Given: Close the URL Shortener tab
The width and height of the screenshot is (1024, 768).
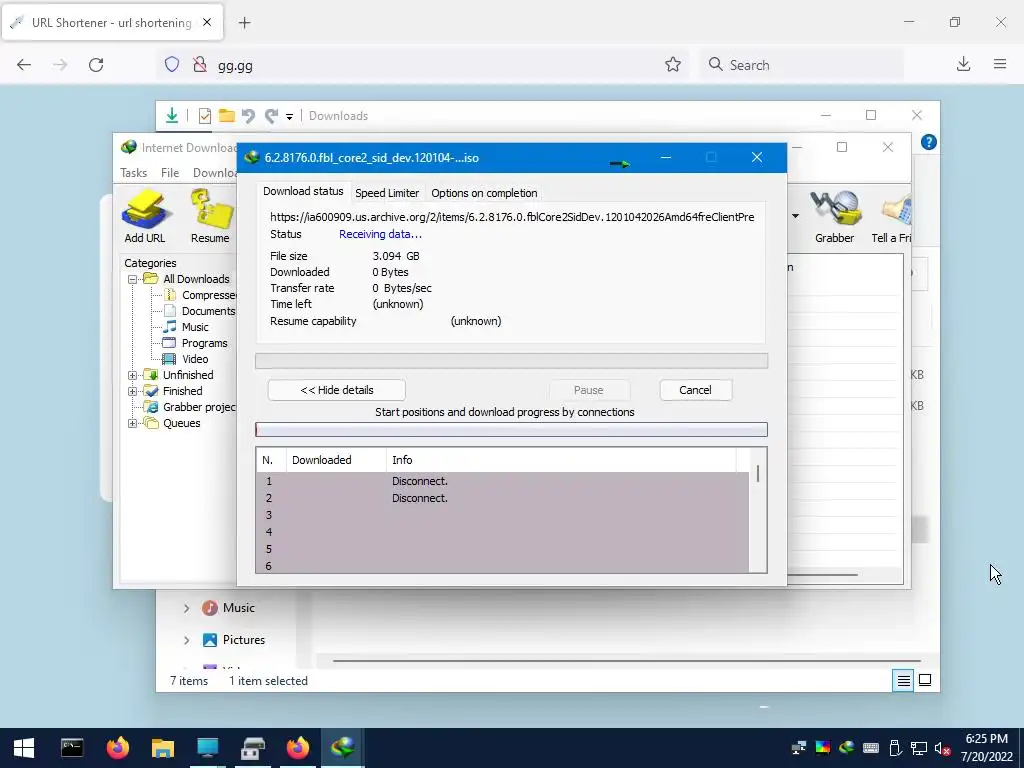Looking at the screenshot, I should pyautogui.click(x=207, y=22).
